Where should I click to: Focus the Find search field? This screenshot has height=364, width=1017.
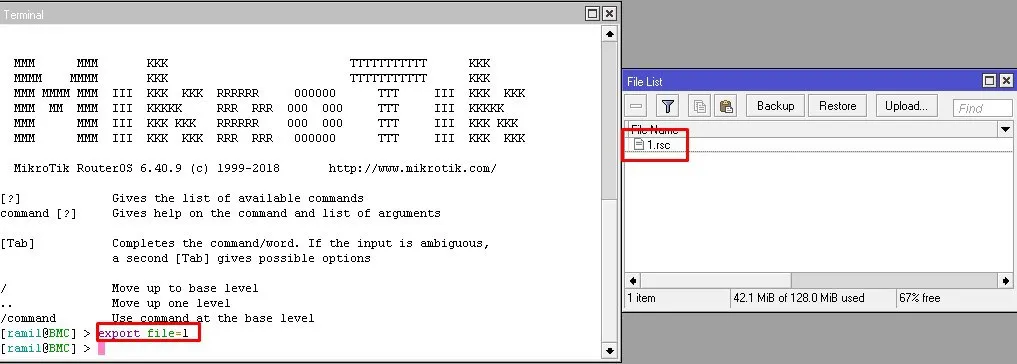click(x=982, y=108)
